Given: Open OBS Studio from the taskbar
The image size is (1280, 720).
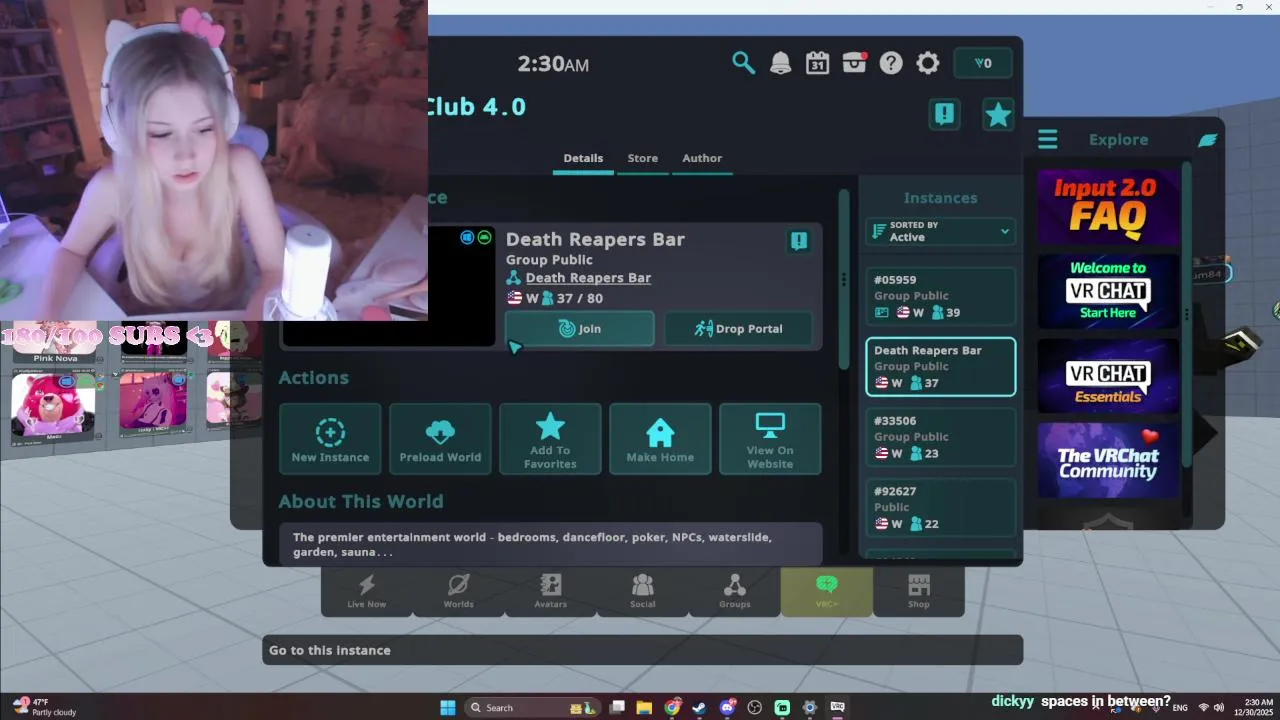Looking at the screenshot, I should (755, 708).
